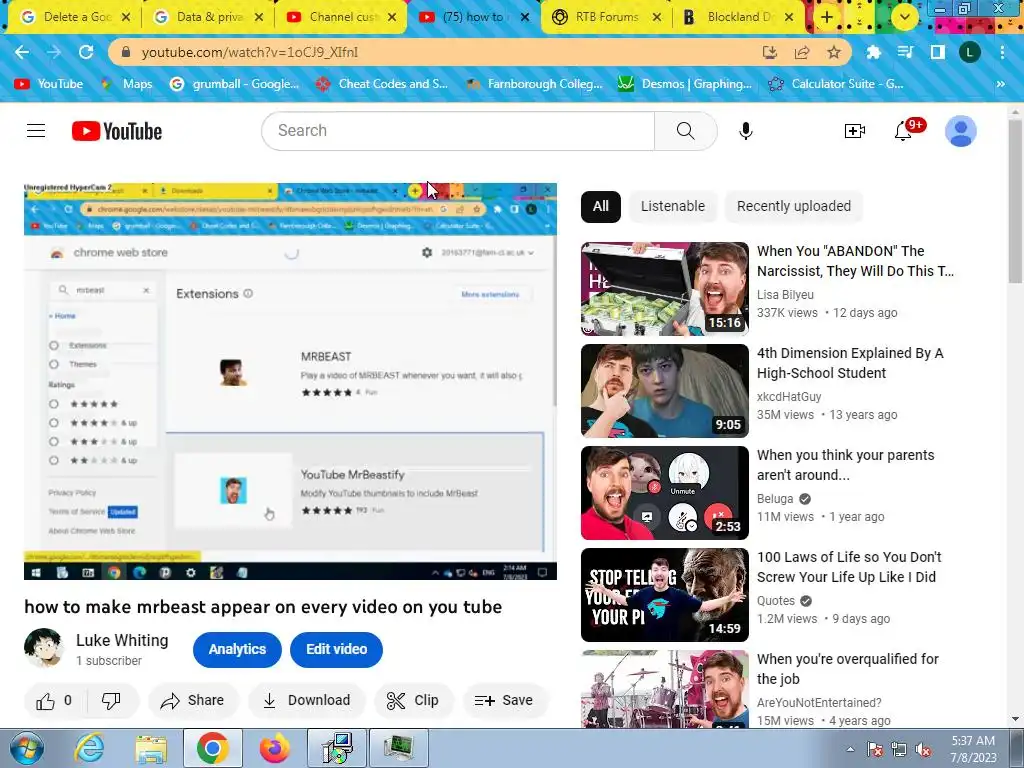Select the Recently uploaded filter chip
Viewport: 1024px width, 768px height.
click(x=793, y=206)
